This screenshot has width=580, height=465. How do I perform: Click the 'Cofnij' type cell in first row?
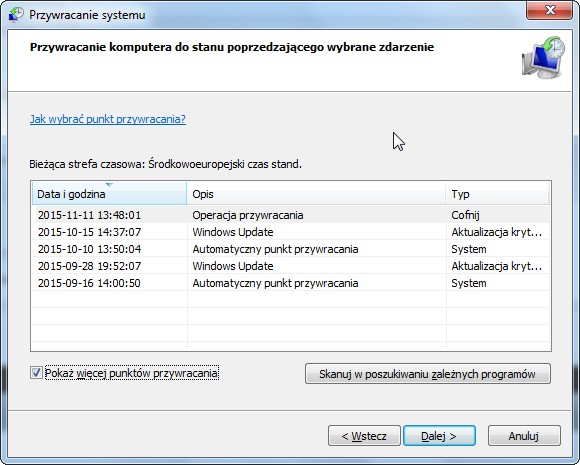[x=465, y=215]
